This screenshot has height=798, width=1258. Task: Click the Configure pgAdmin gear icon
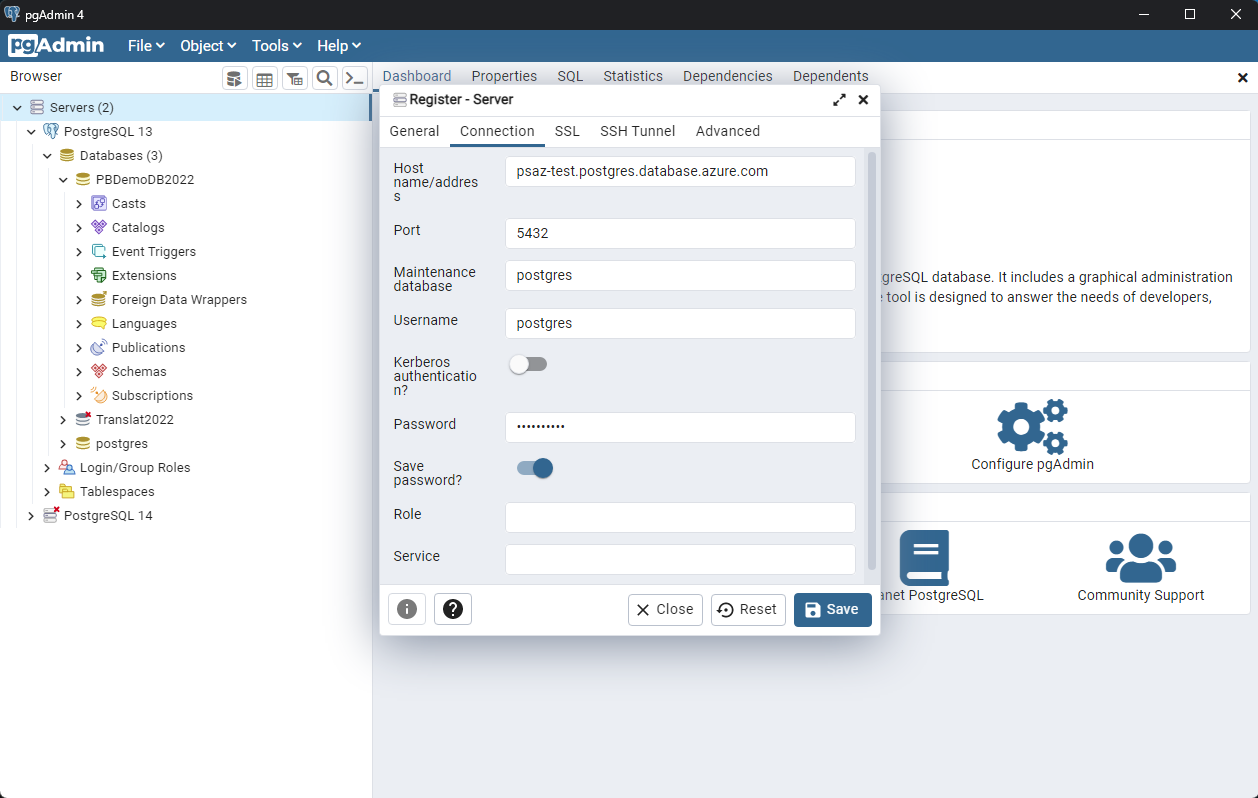click(1032, 425)
